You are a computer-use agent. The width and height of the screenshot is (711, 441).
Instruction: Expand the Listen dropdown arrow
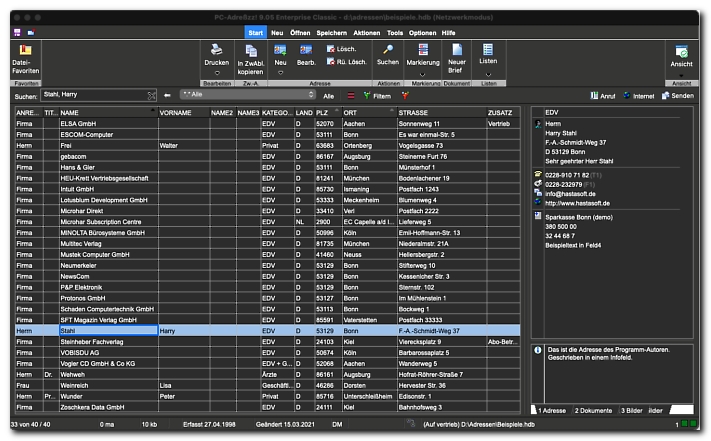[488, 75]
